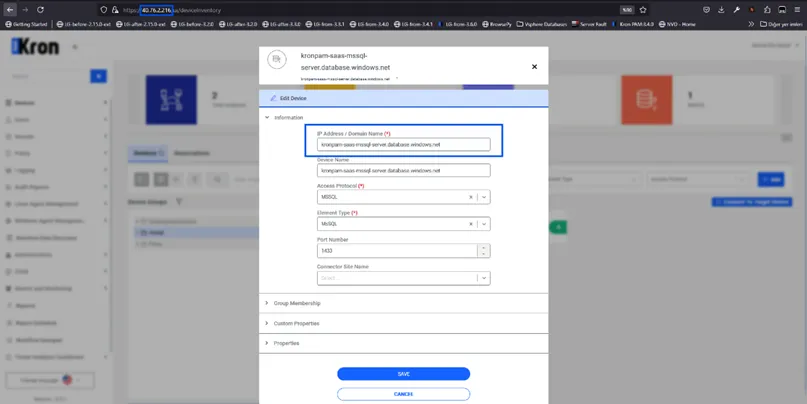The width and height of the screenshot is (807, 404).
Task: Clear the MSSQL Access Protocol selection
Action: pyautogui.click(x=470, y=197)
